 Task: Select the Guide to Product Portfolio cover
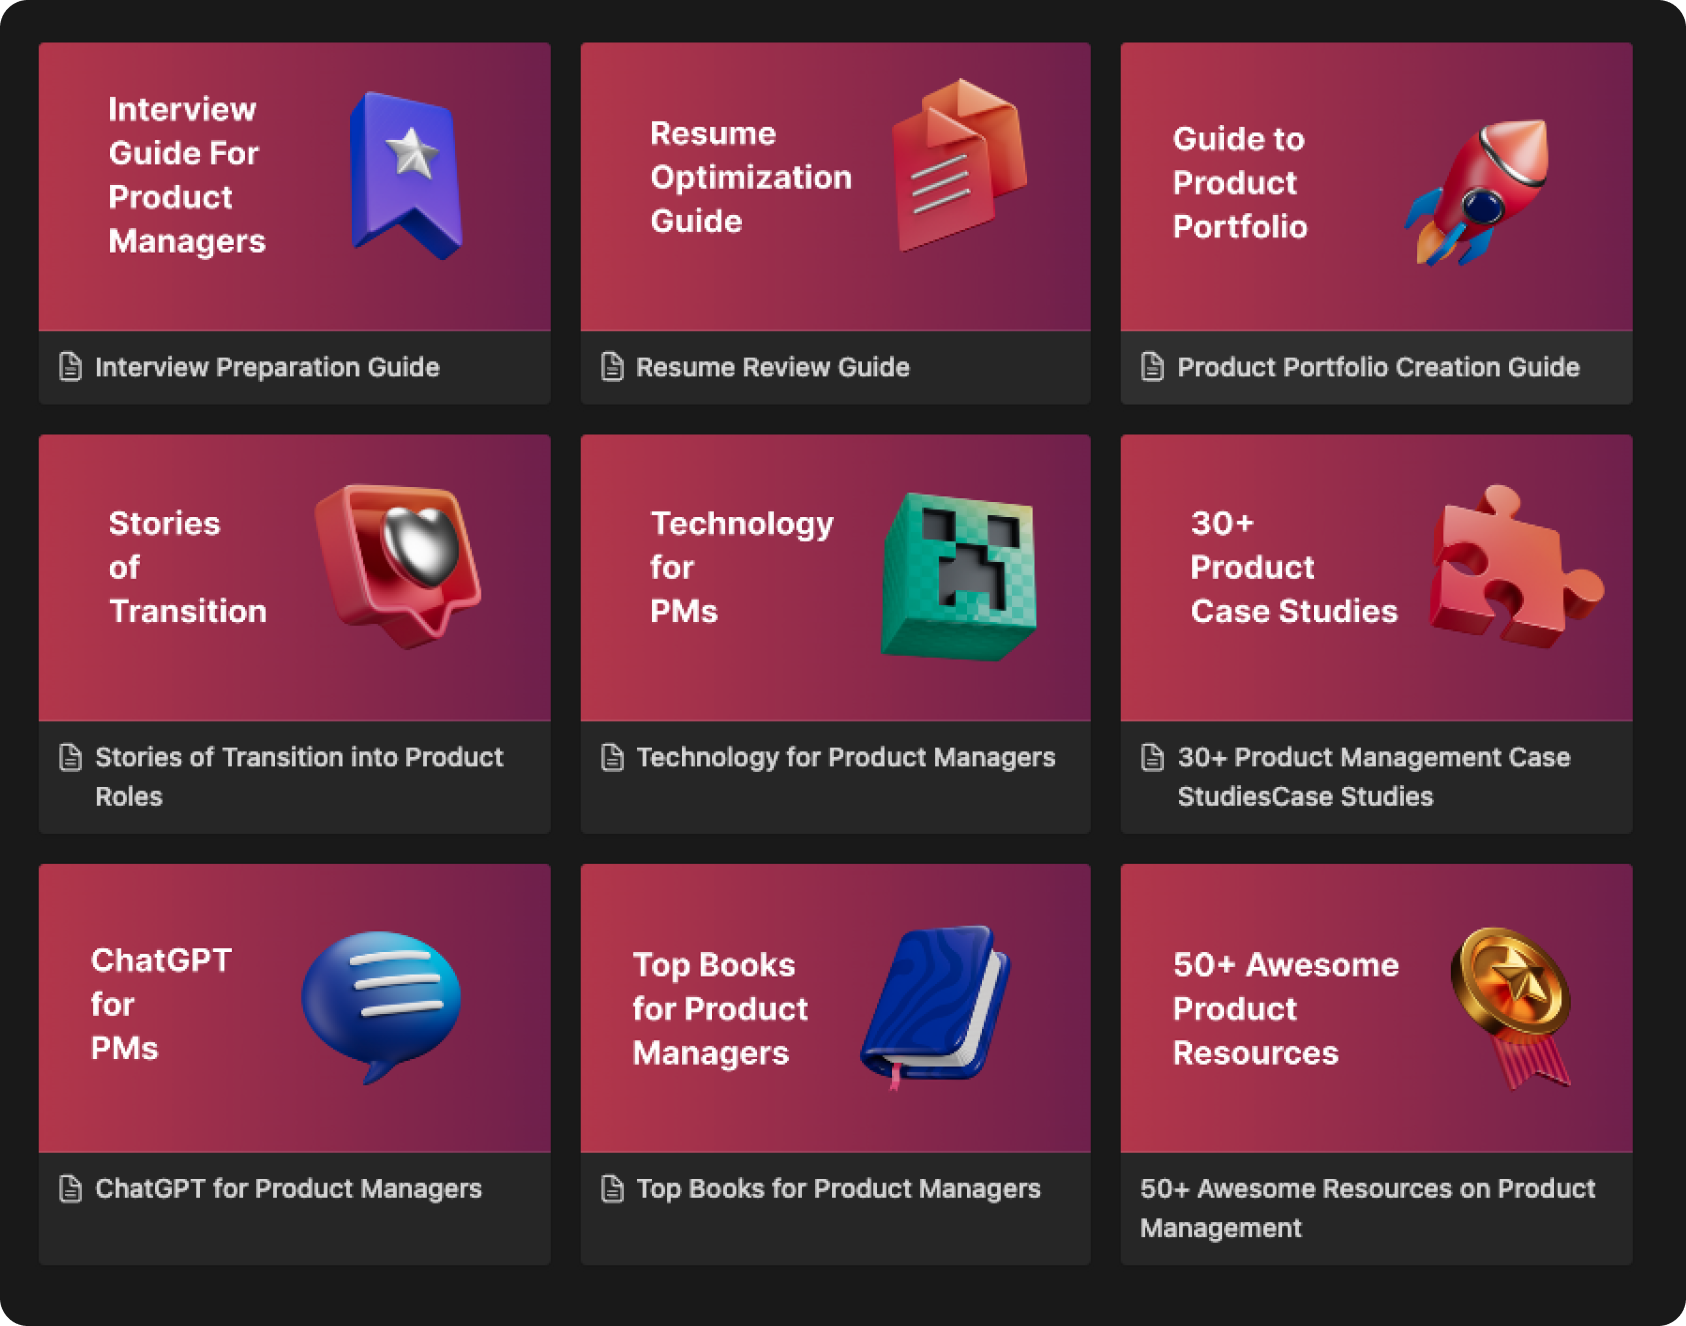1376,186
